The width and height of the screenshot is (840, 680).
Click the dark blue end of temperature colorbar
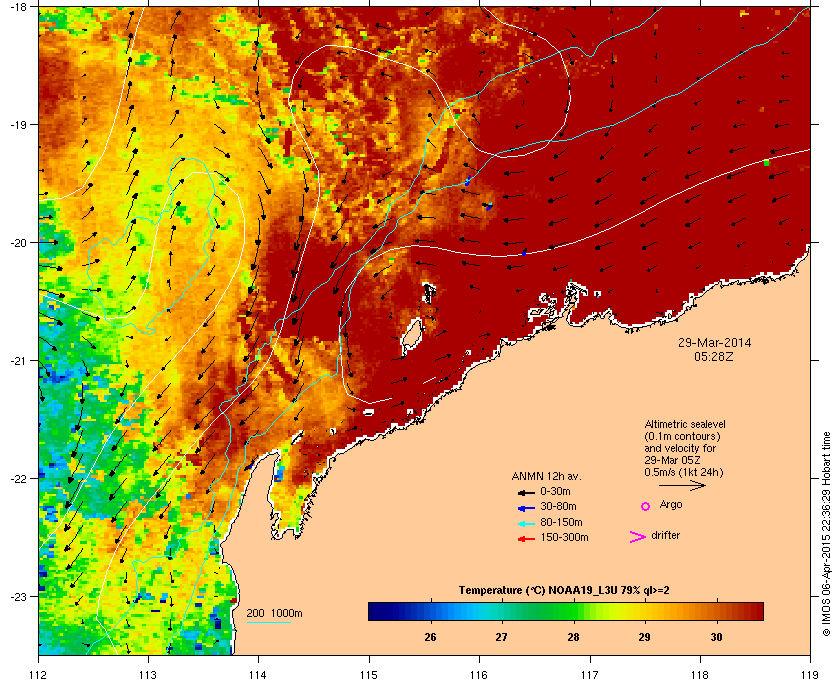click(x=376, y=611)
